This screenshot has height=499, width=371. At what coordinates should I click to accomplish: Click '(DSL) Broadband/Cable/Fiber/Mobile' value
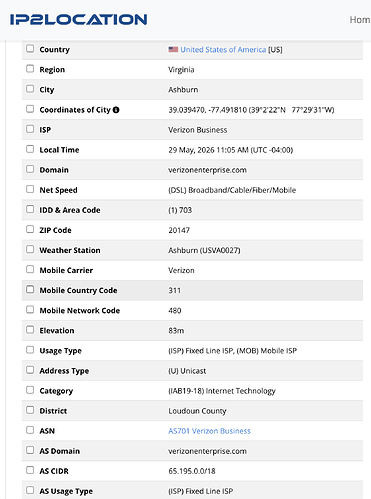232,190
